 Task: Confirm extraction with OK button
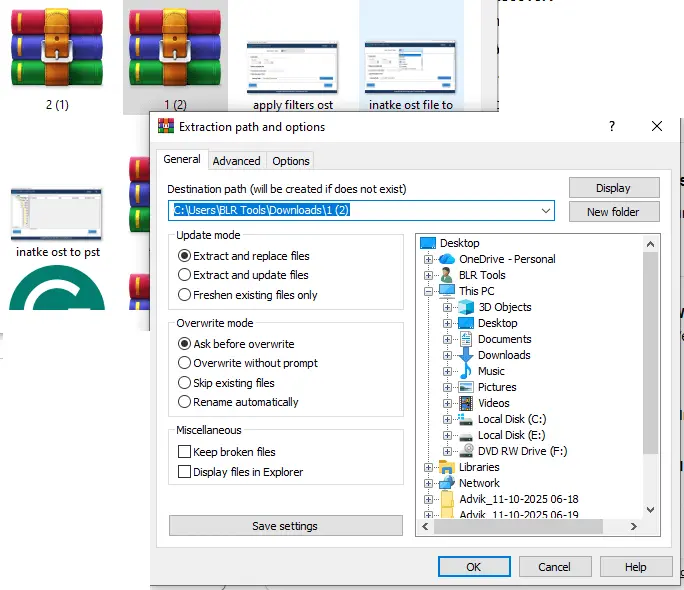click(474, 566)
